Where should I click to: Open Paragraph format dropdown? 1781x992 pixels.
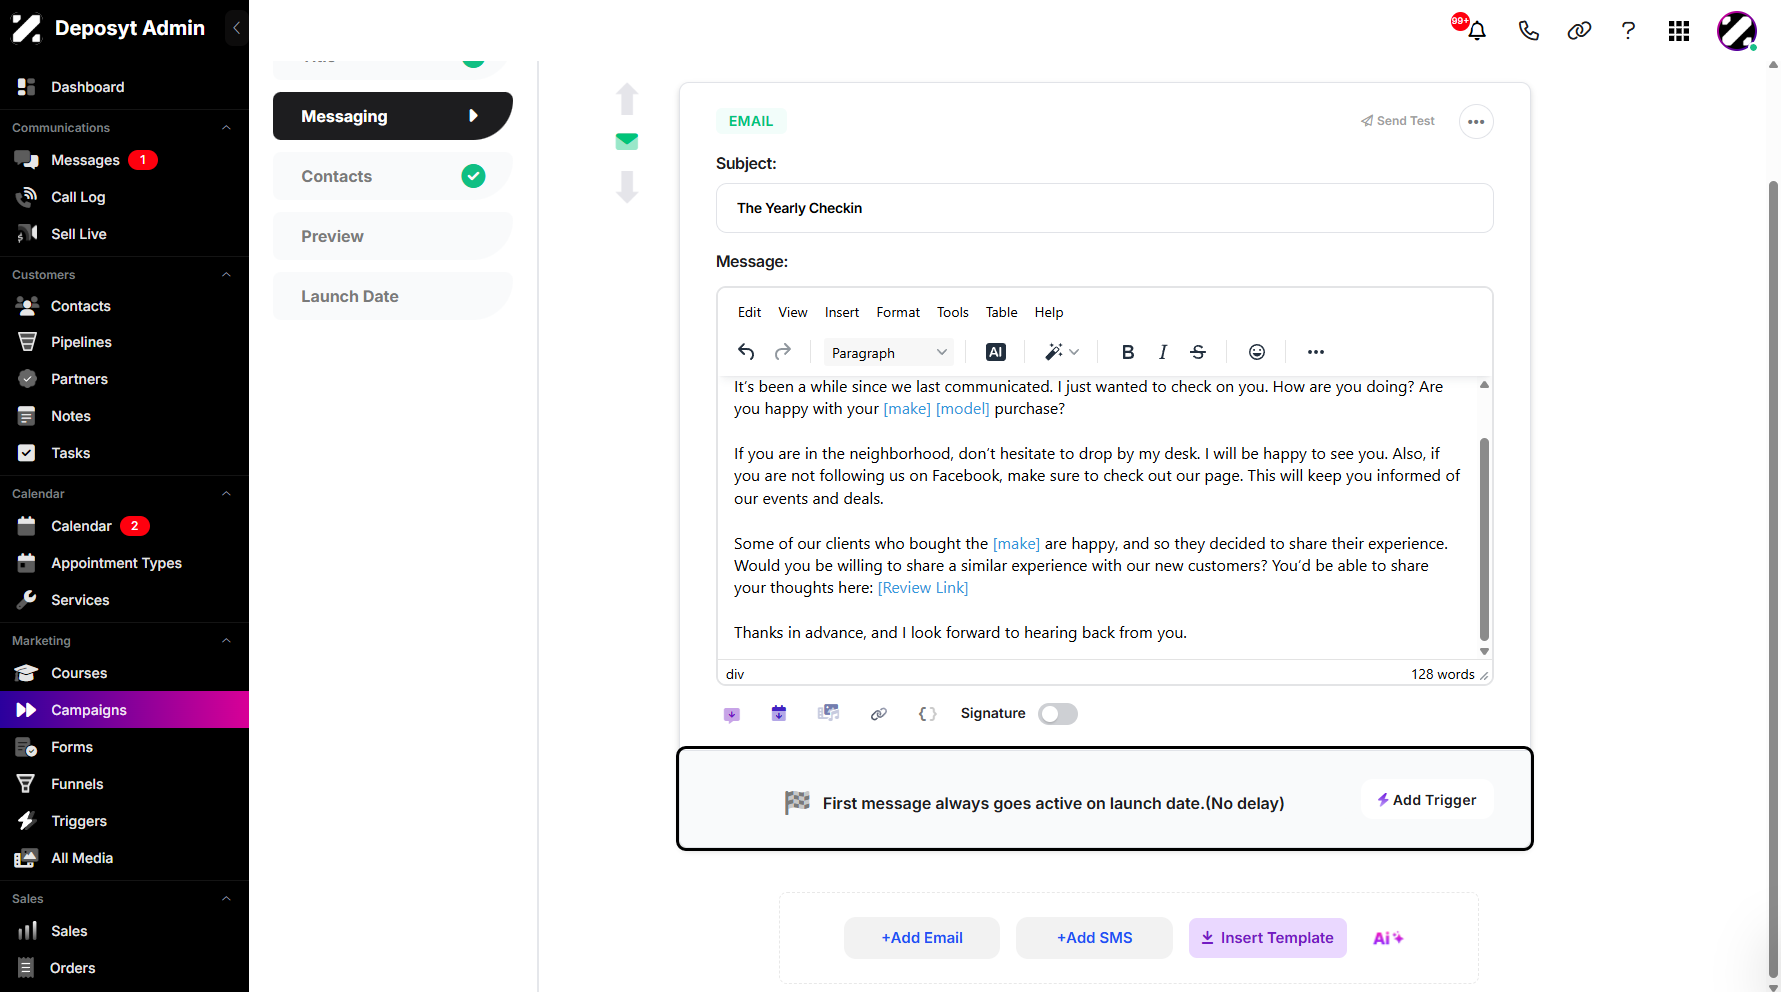888,352
